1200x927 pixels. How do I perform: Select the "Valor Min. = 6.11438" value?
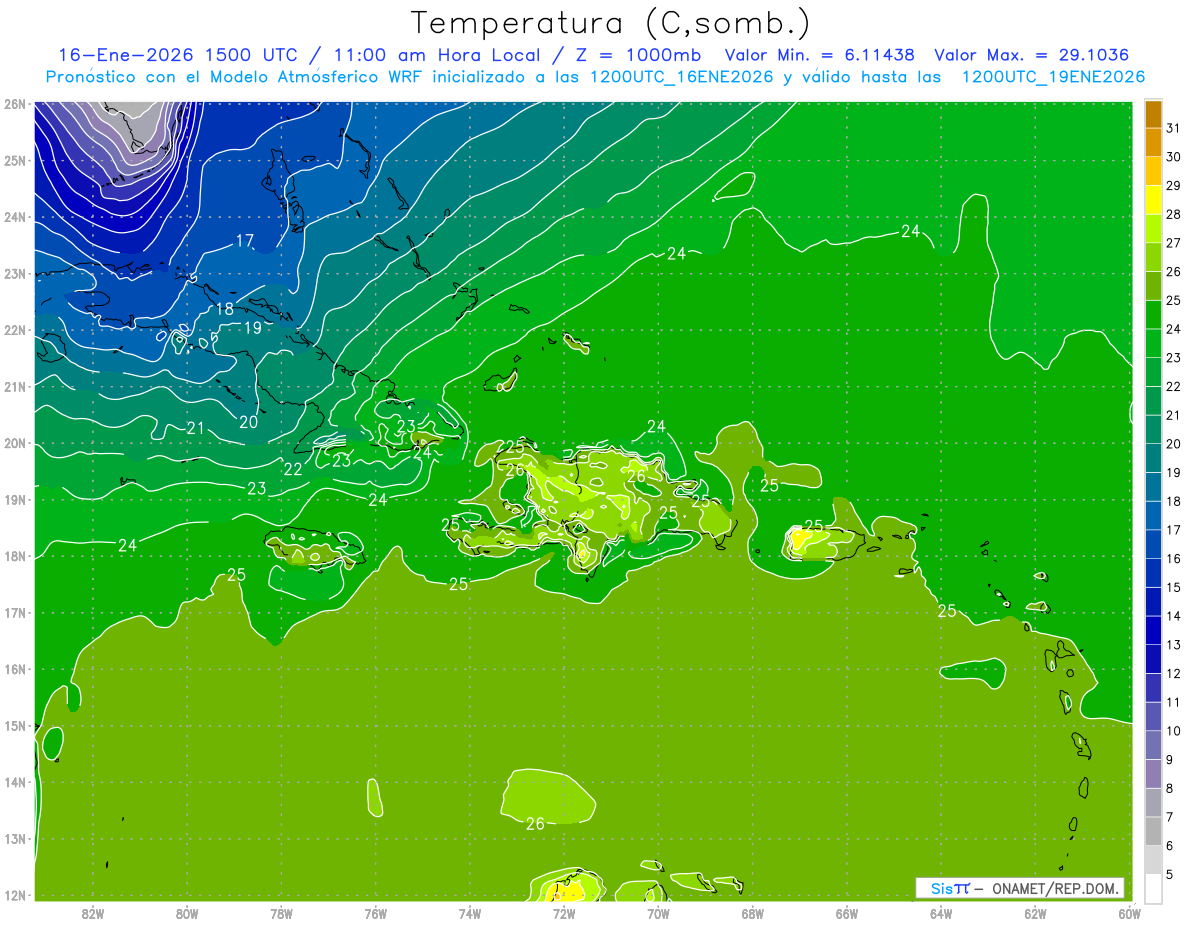[x=820, y=55]
